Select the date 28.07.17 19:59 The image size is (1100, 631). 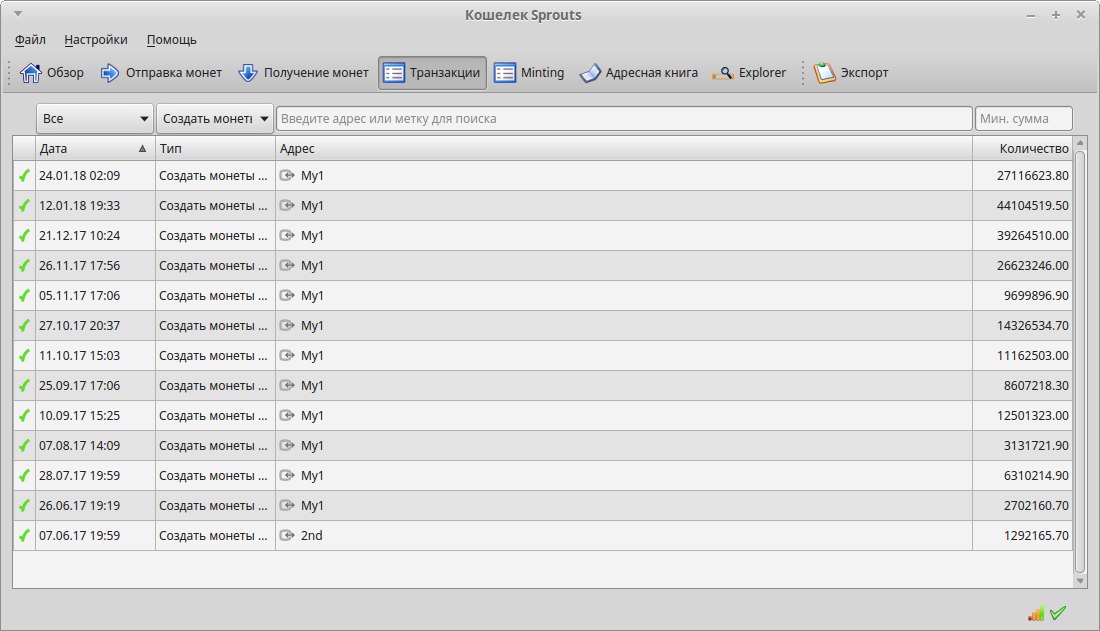click(x=79, y=475)
